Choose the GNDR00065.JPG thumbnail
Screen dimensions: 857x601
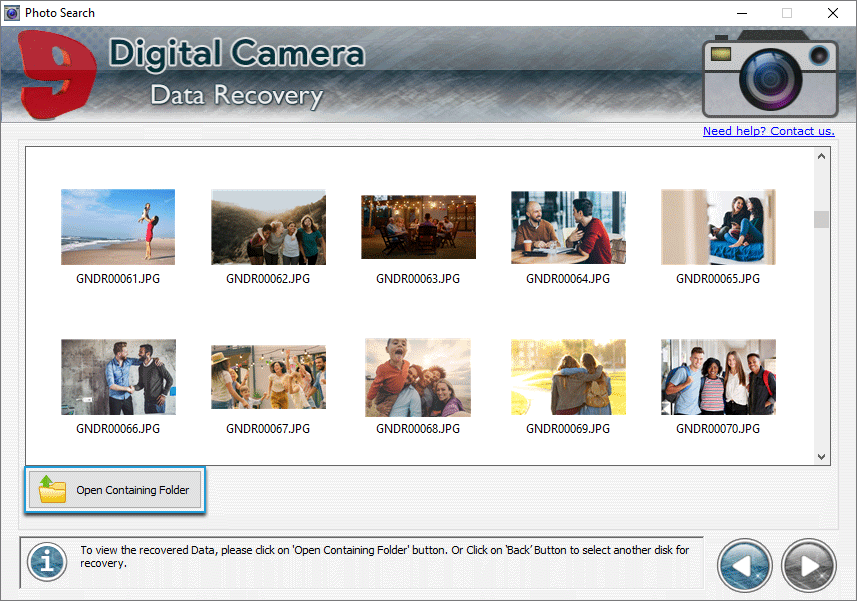[x=718, y=227]
